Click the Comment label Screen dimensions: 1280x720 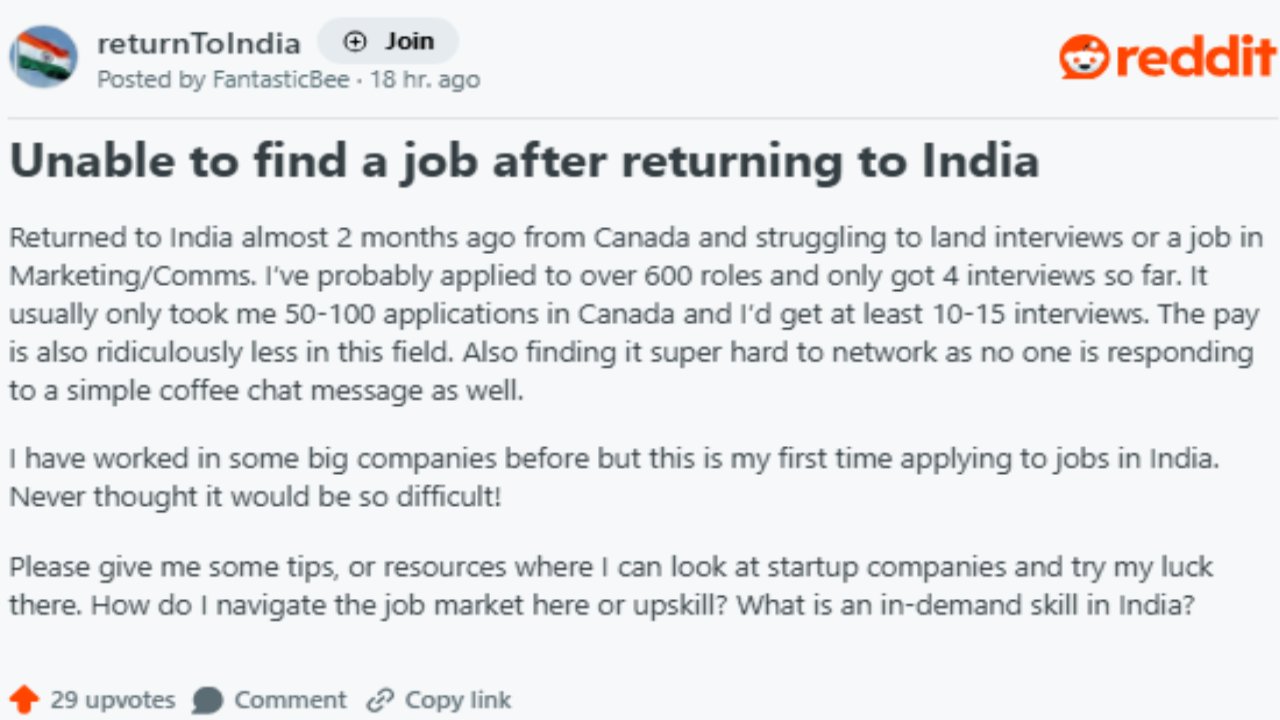[x=290, y=699]
